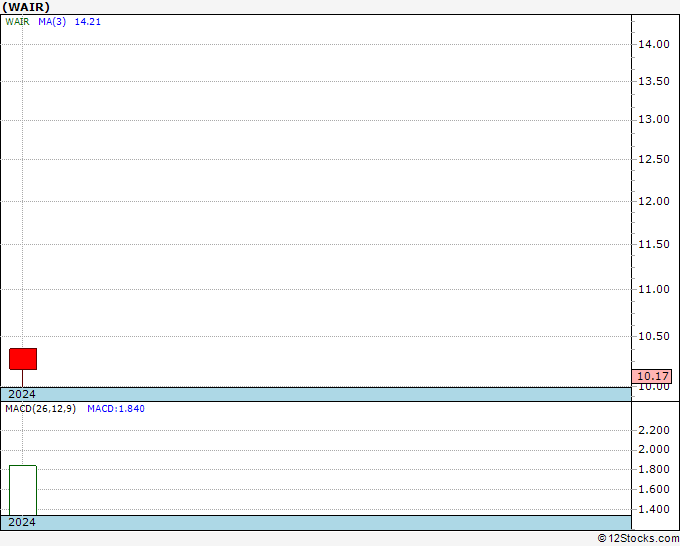Click the 2.200 MACD axis label
Viewport: 680px width, 546px height.
click(x=654, y=430)
